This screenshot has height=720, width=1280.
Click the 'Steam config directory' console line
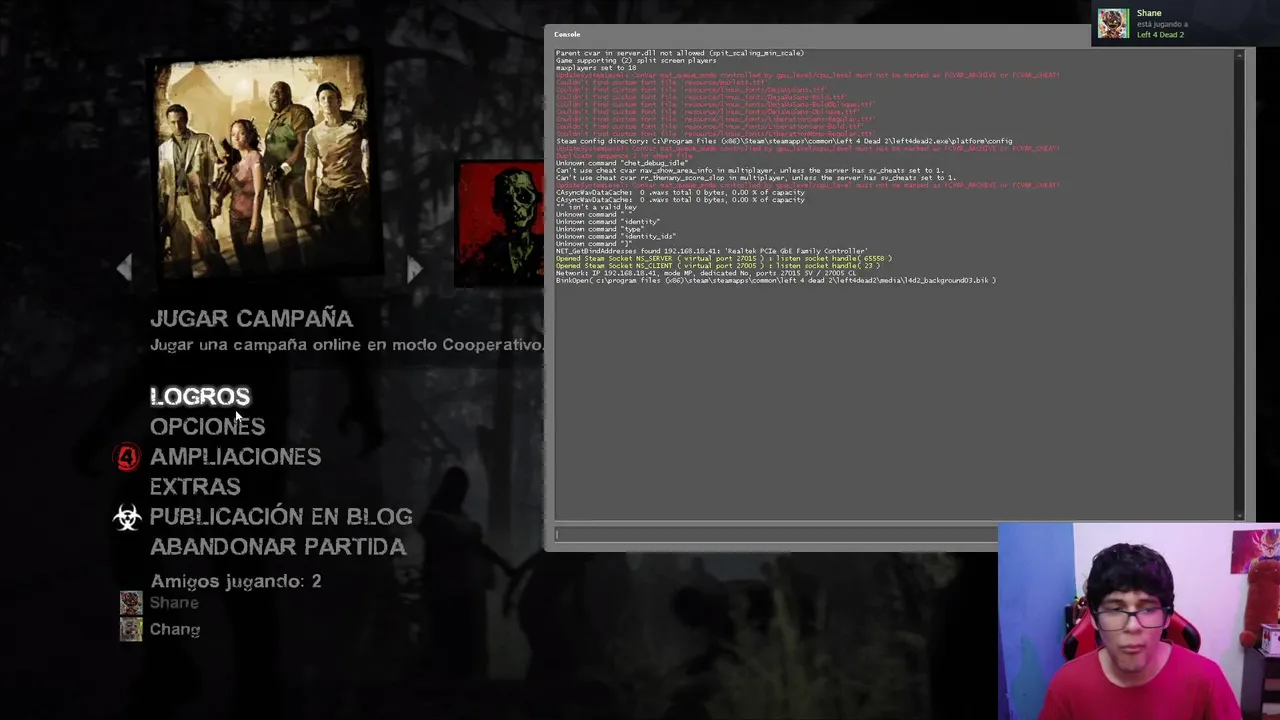pos(784,141)
